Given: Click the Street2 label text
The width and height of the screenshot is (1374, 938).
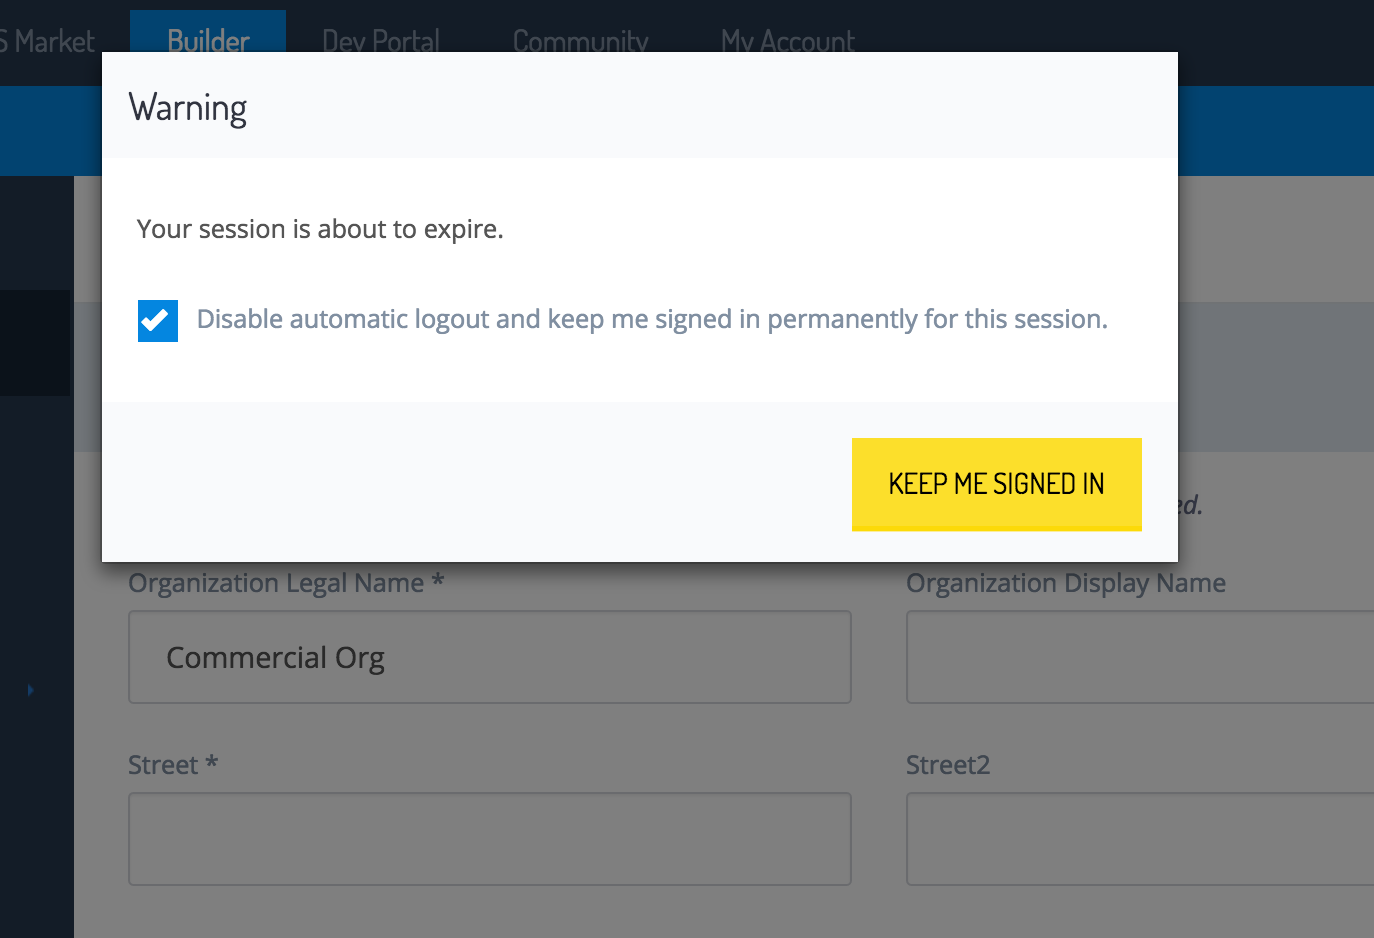Looking at the screenshot, I should 948,765.
